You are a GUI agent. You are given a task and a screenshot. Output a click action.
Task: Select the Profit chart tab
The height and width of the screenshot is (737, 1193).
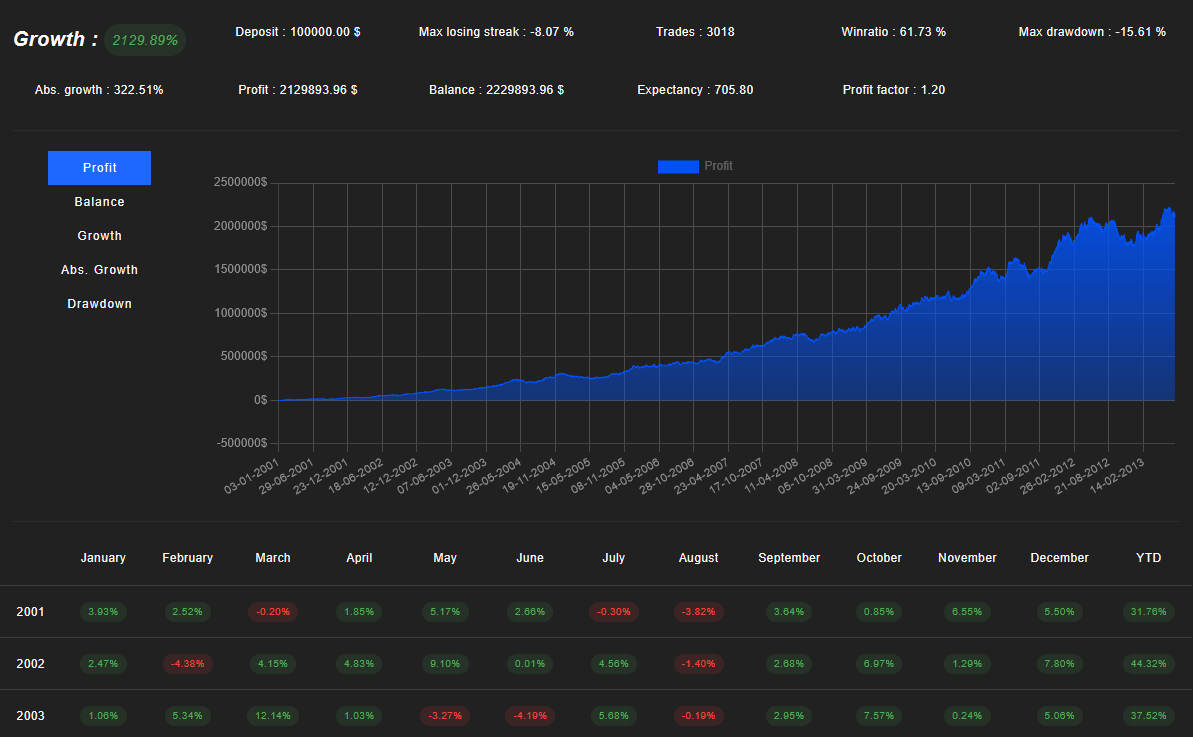tap(99, 168)
